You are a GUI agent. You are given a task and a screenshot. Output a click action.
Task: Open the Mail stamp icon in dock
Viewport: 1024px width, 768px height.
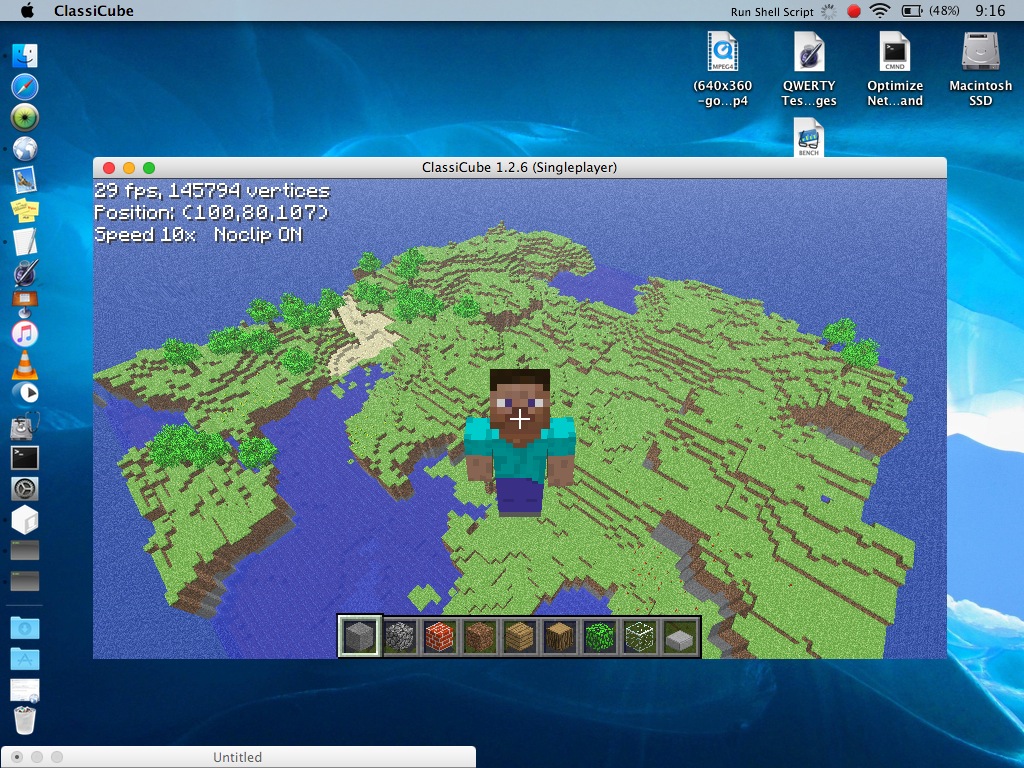point(25,180)
